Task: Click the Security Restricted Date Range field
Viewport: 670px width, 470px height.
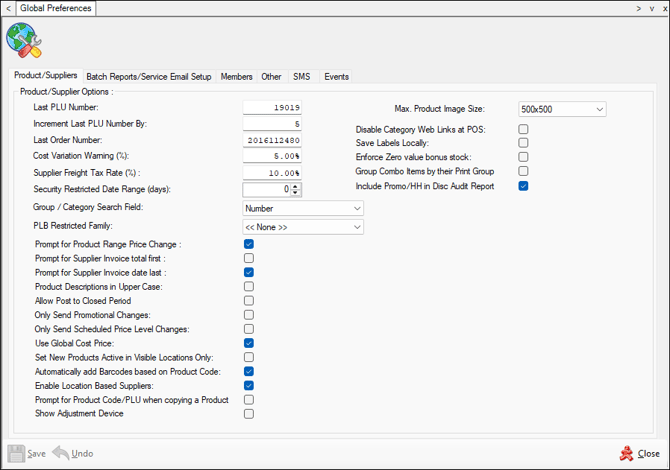Action: (267, 189)
